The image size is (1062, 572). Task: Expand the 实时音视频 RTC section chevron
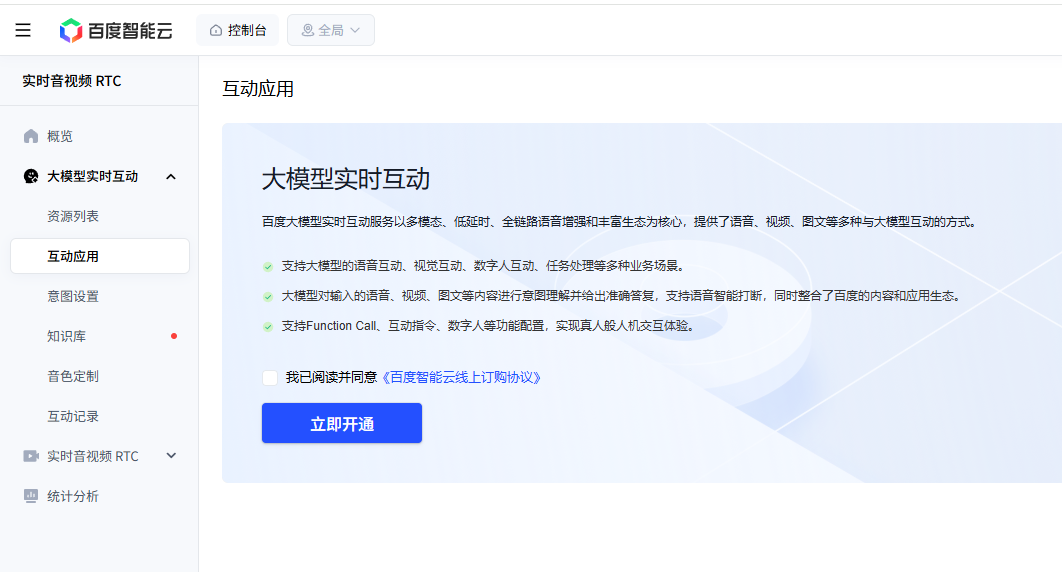tap(171, 456)
